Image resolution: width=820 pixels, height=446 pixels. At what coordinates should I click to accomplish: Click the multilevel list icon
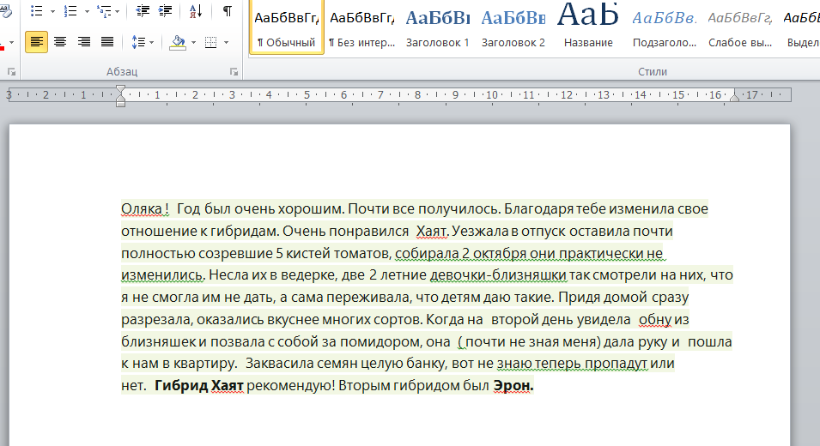(103, 11)
